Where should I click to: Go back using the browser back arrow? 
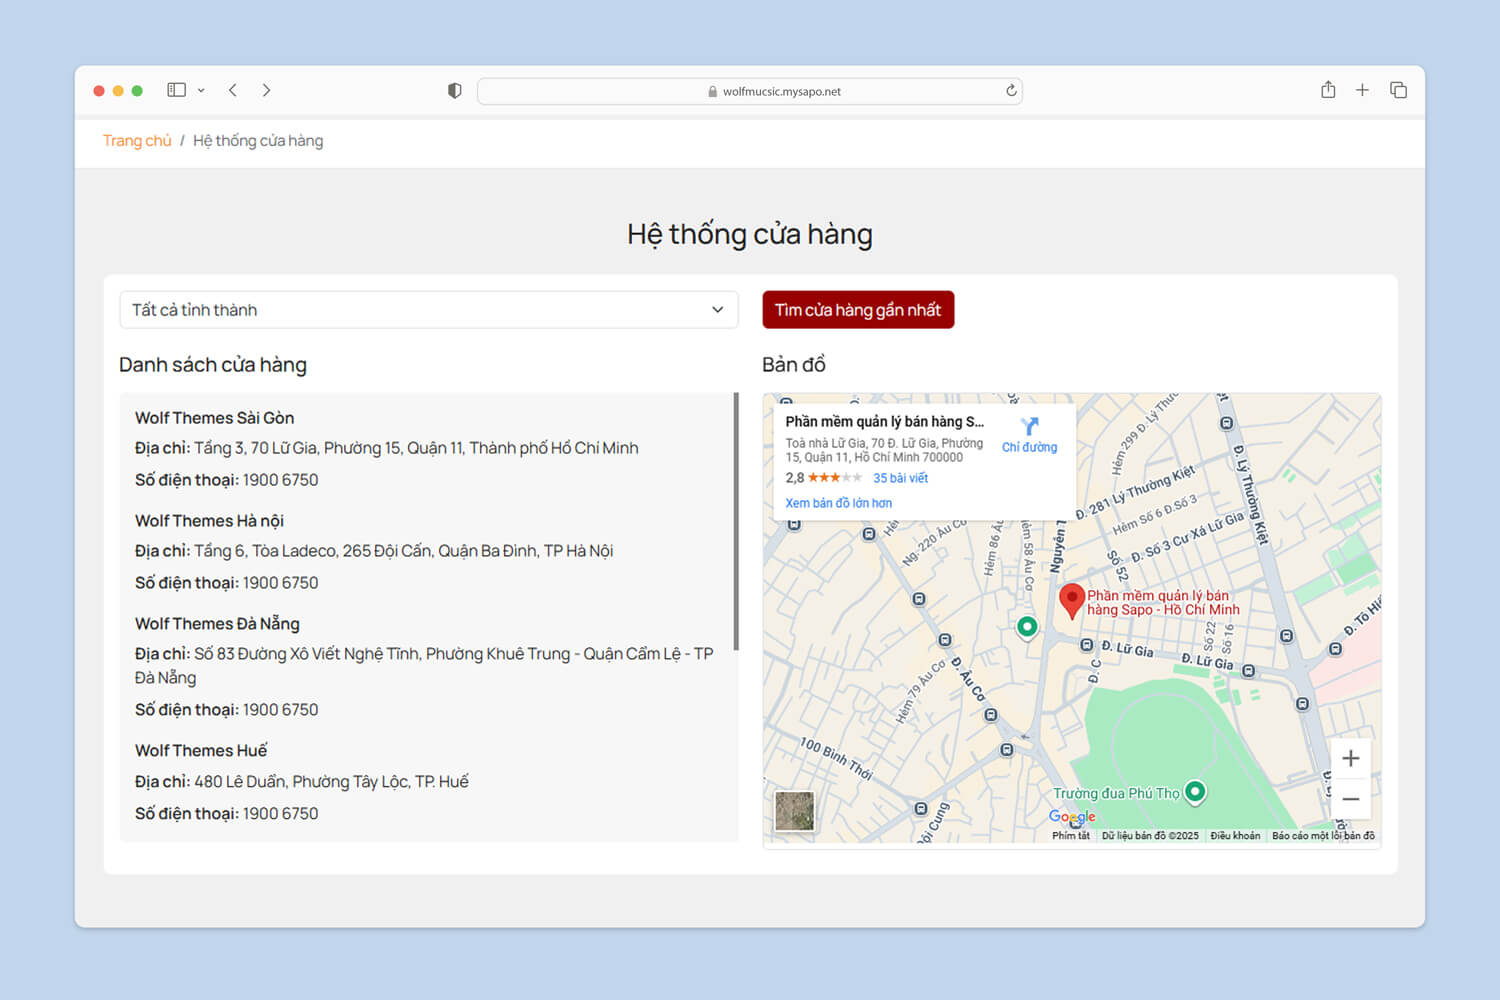pyautogui.click(x=233, y=90)
